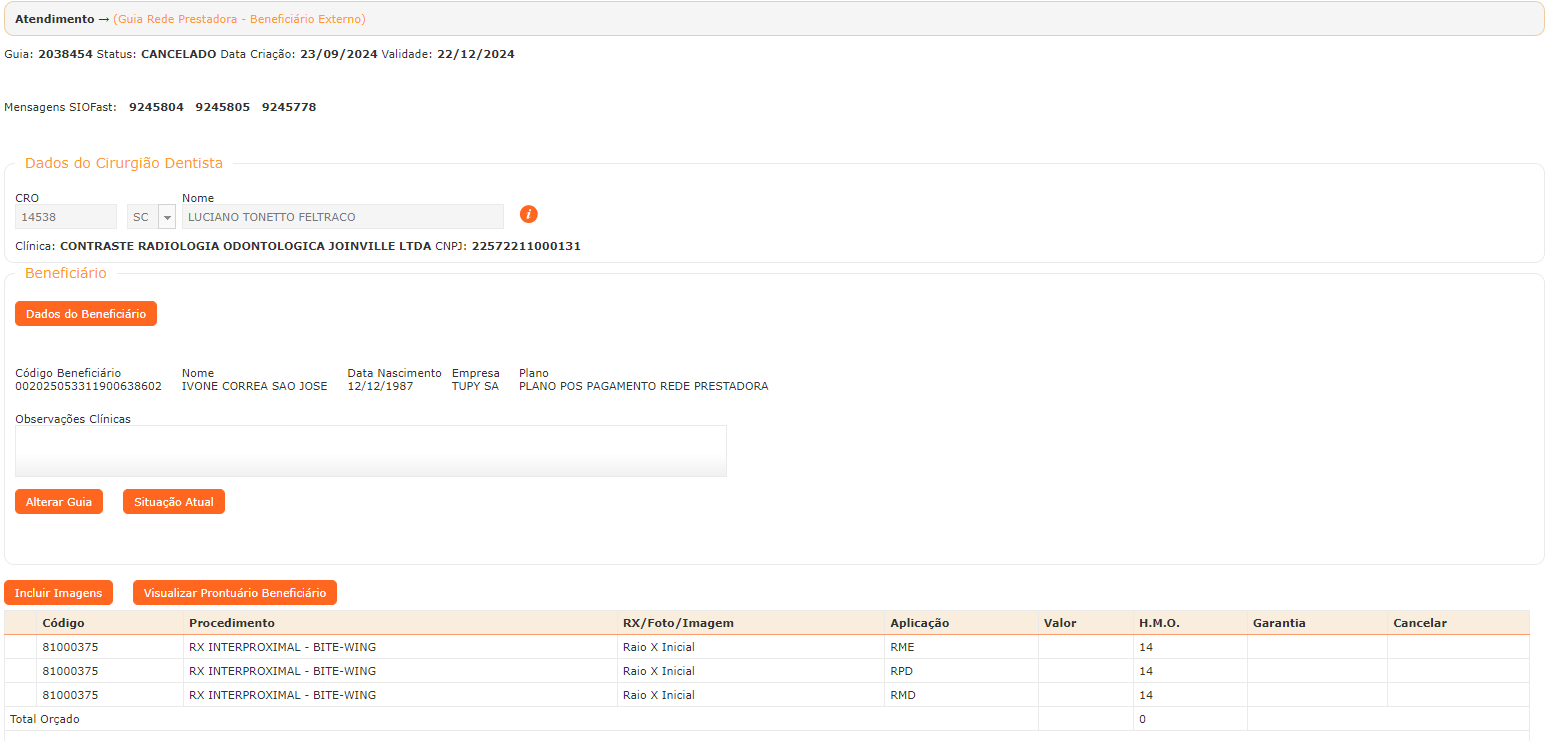Screen dimensions: 1548x741
Task: Click the Procedimento column header
Action: click(x=231, y=623)
